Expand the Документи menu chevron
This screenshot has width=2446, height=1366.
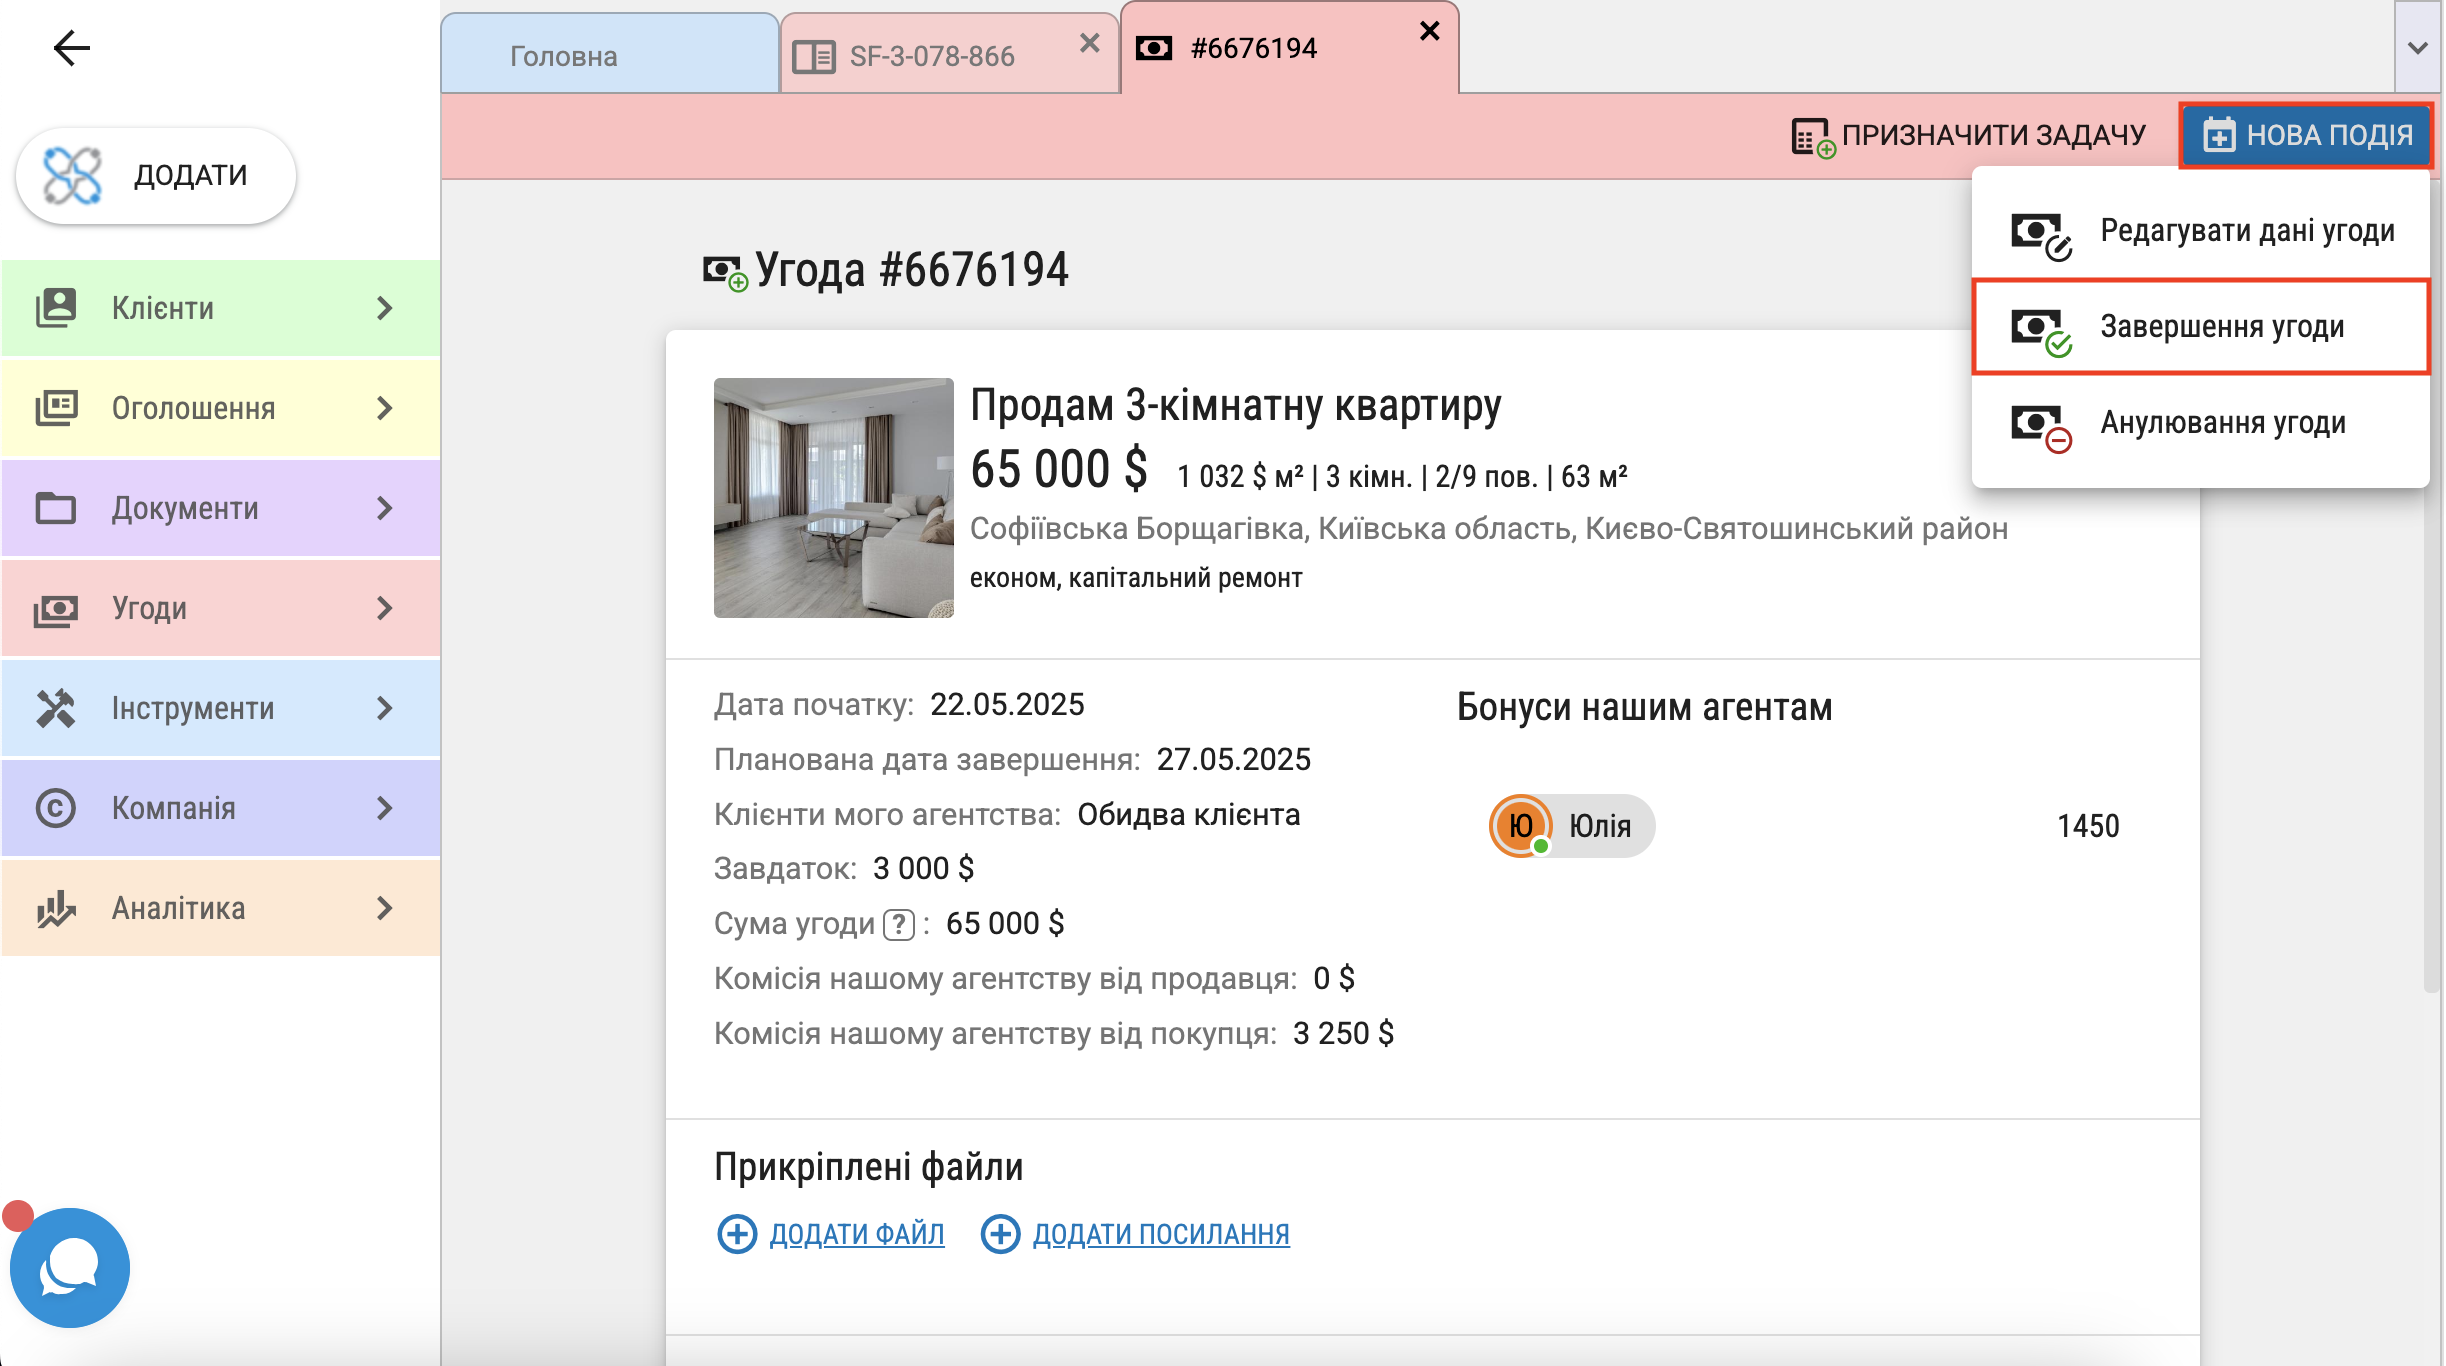click(385, 508)
